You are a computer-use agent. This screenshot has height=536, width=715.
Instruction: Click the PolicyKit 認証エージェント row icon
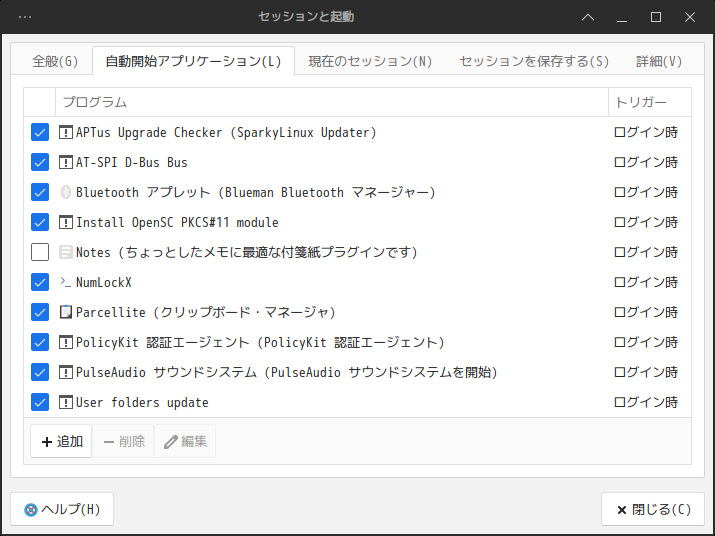pyautogui.click(x=66, y=343)
